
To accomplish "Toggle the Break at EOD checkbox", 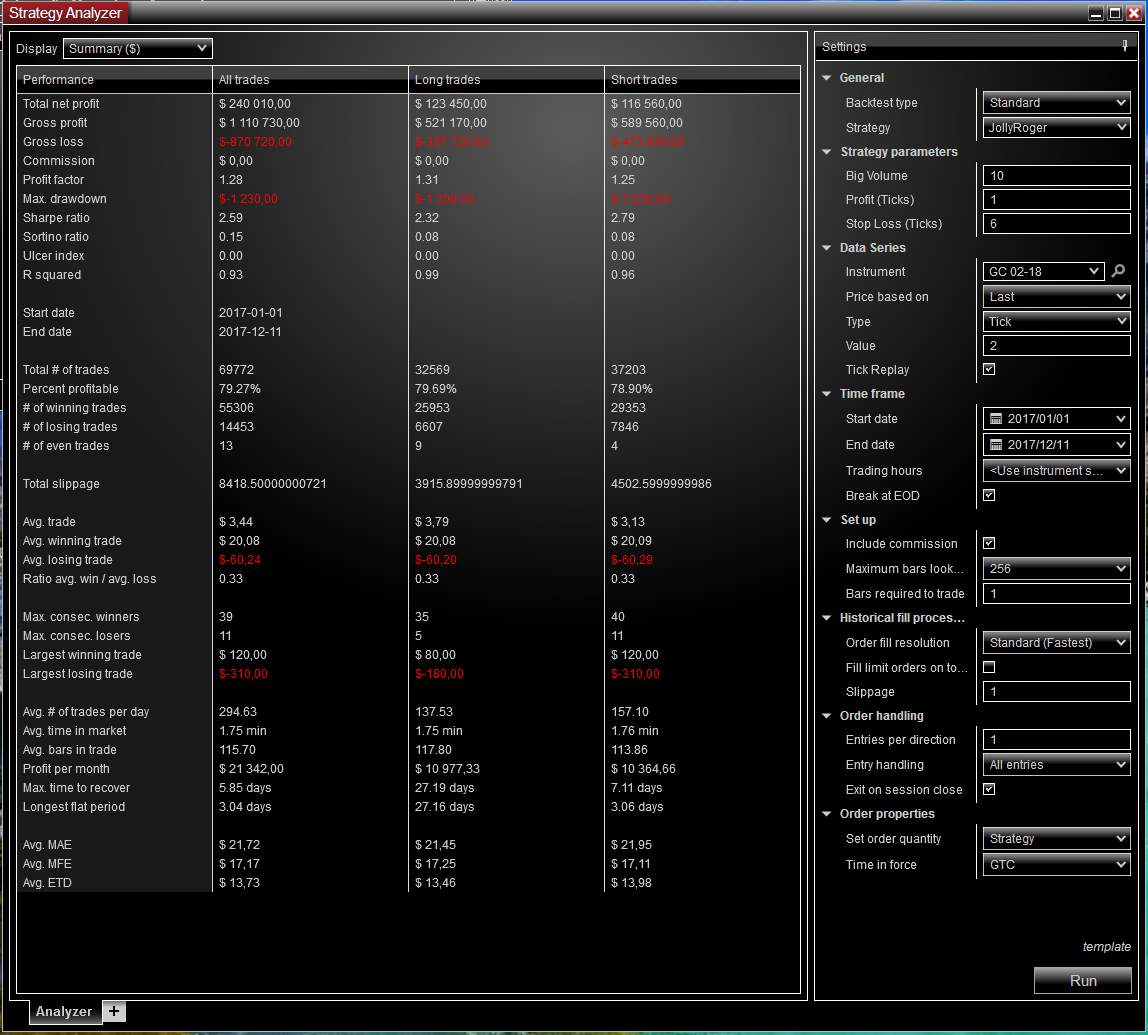I will (x=989, y=495).
